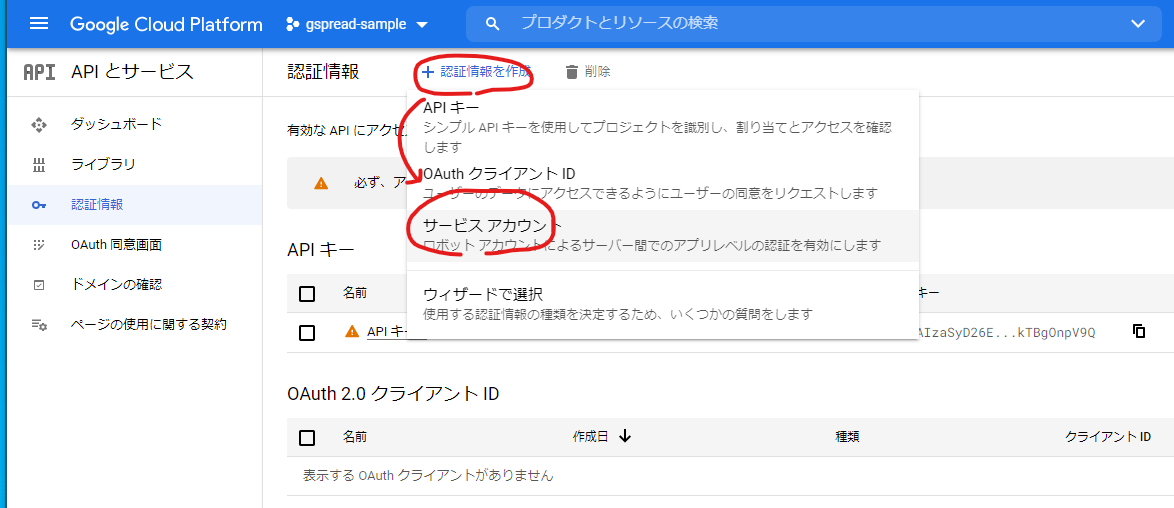Click the library icon in the sidebar

(x=39, y=165)
